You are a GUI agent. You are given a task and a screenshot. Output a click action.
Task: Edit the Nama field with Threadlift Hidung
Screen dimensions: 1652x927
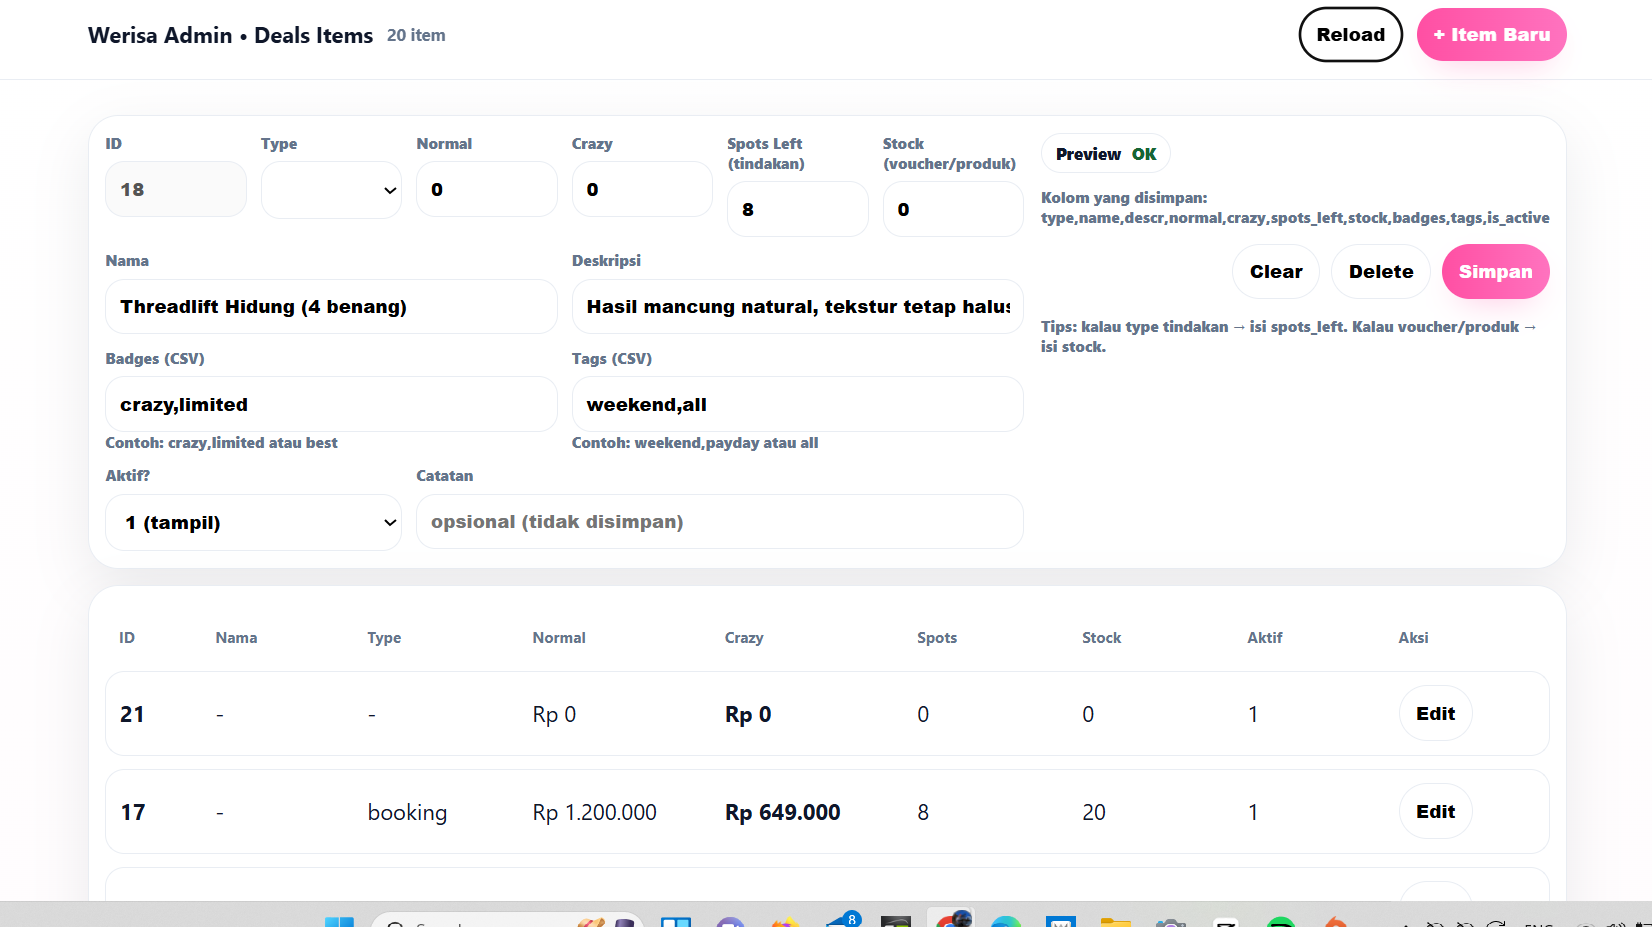click(331, 307)
